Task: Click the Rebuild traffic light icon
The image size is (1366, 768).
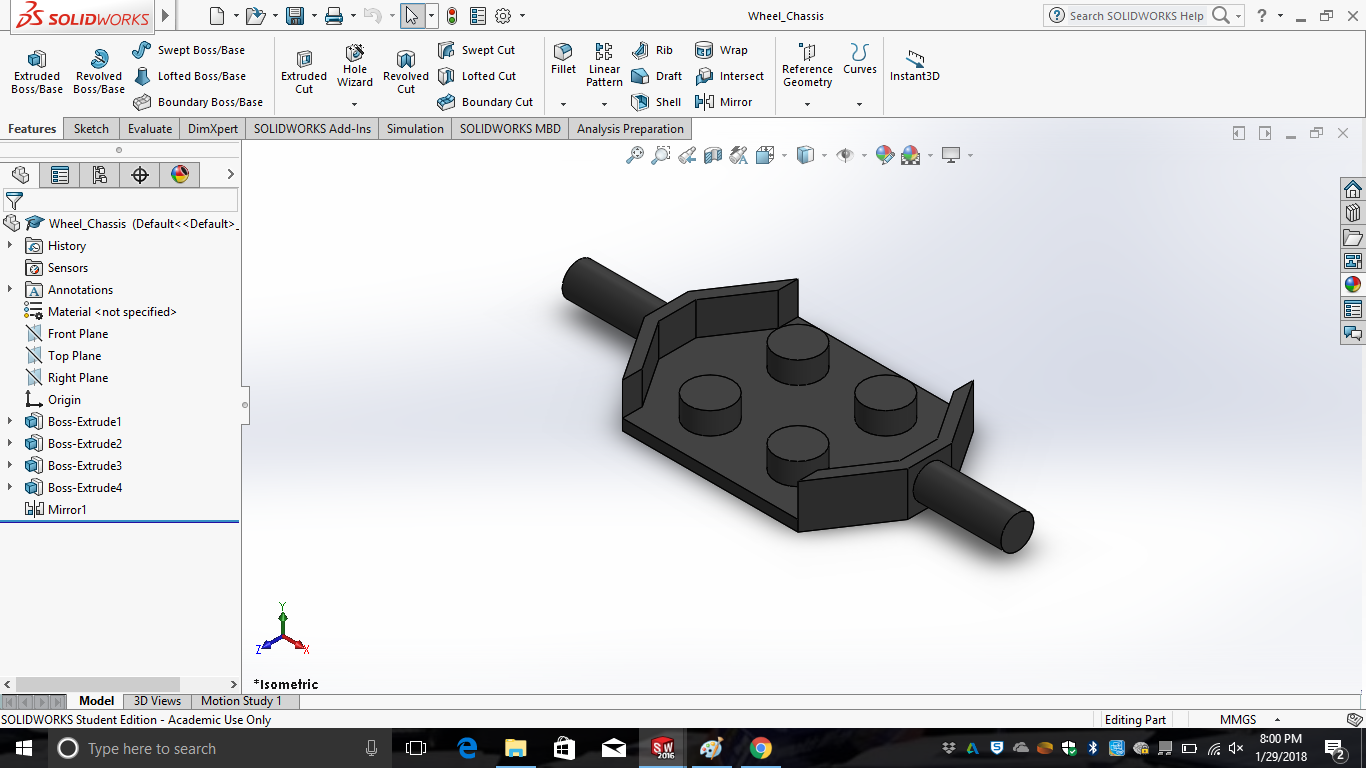Action: point(452,16)
